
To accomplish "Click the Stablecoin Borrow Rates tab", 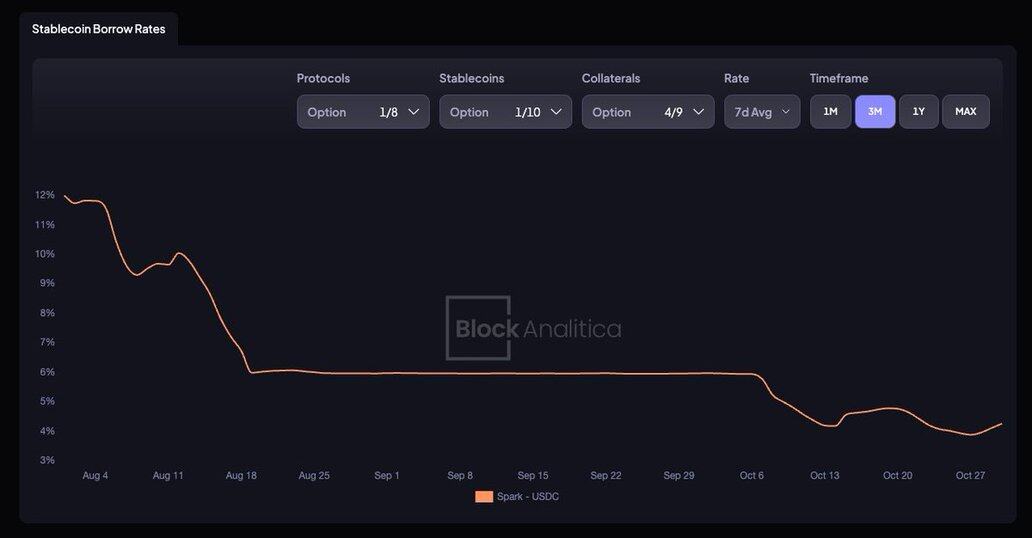I will [98, 29].
